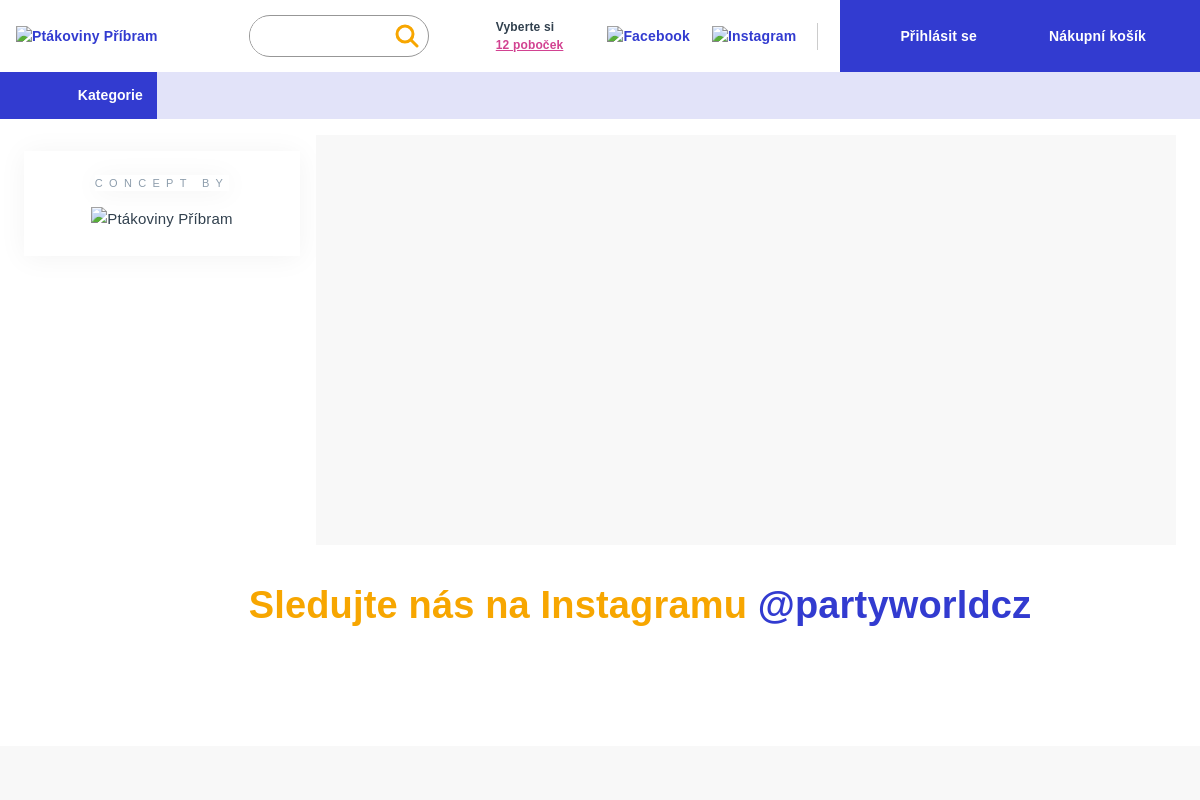Click the Ptákoviny Příbram concept logo
The image size is (1200, 800).
coord(162,218)
